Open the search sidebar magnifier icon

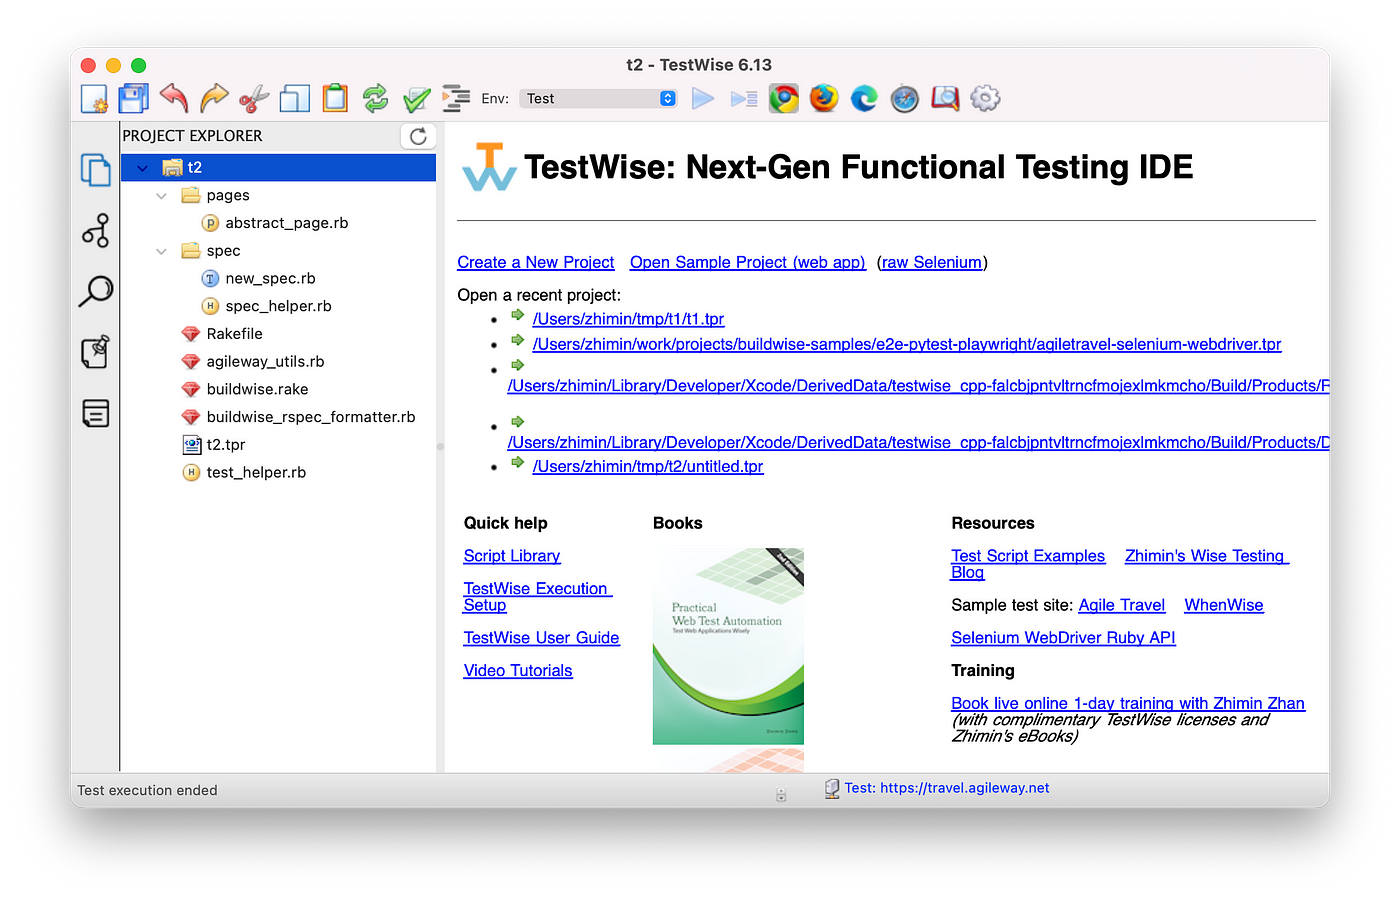(96, 291)
